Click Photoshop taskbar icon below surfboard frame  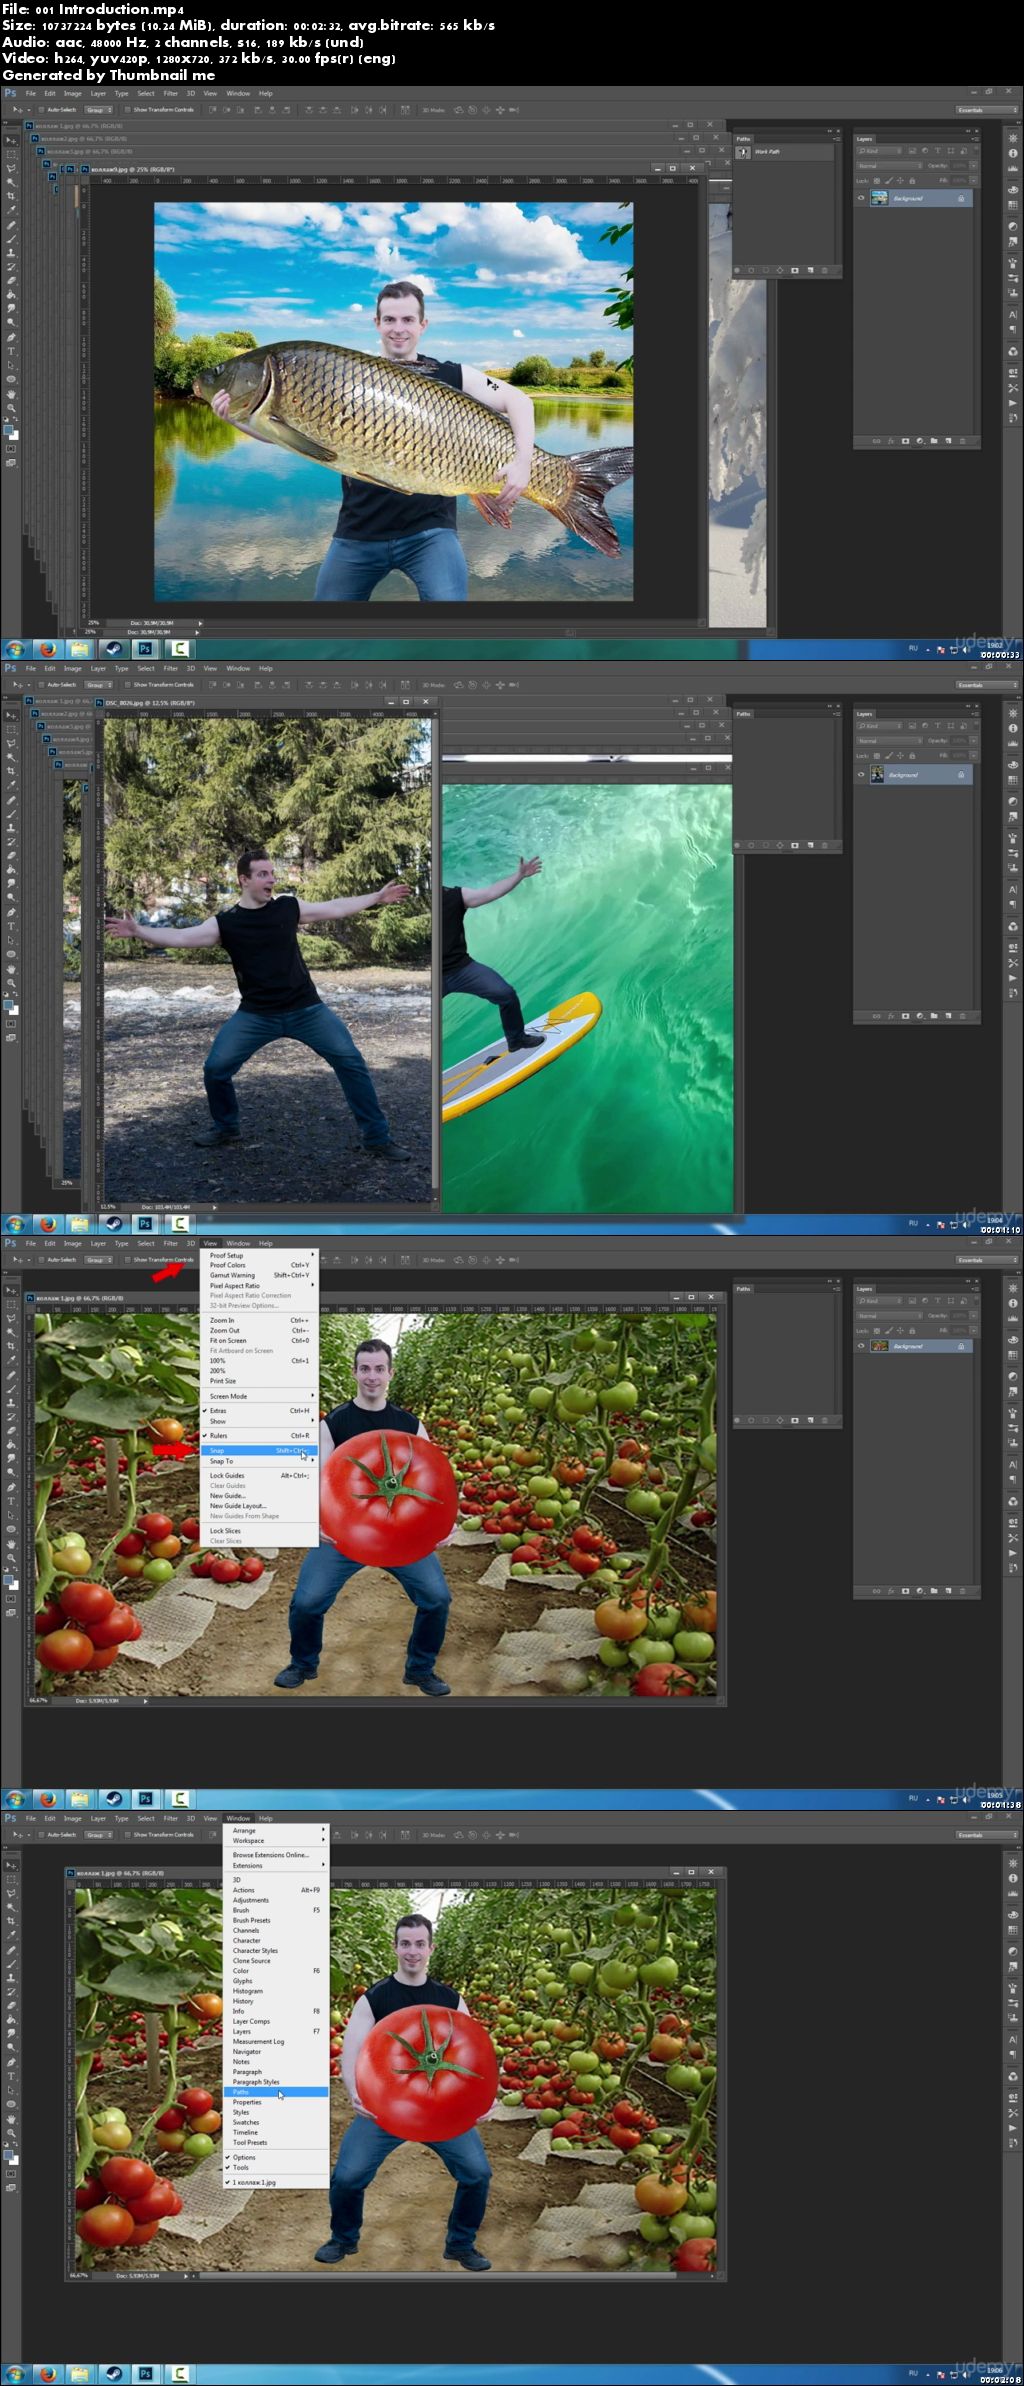pos(146,1223)
